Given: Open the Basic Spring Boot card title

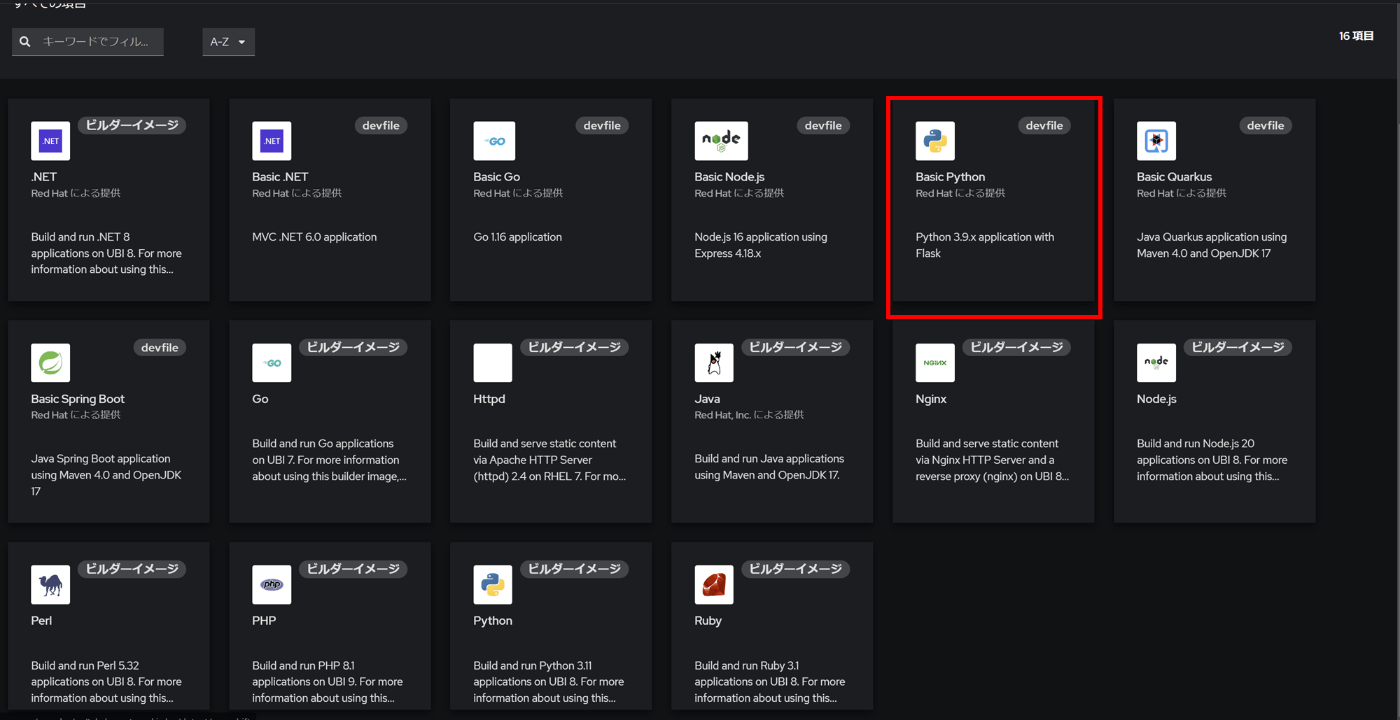Looking at the screenshot, I should coord(78,399).
